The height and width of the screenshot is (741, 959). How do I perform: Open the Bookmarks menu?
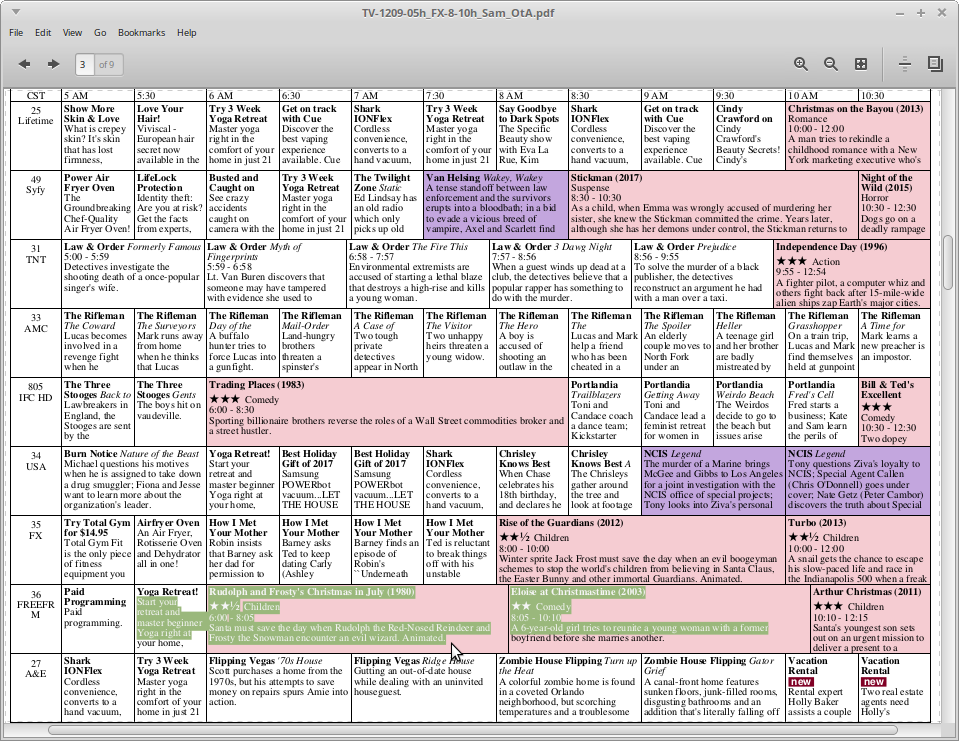coord(141,32)
